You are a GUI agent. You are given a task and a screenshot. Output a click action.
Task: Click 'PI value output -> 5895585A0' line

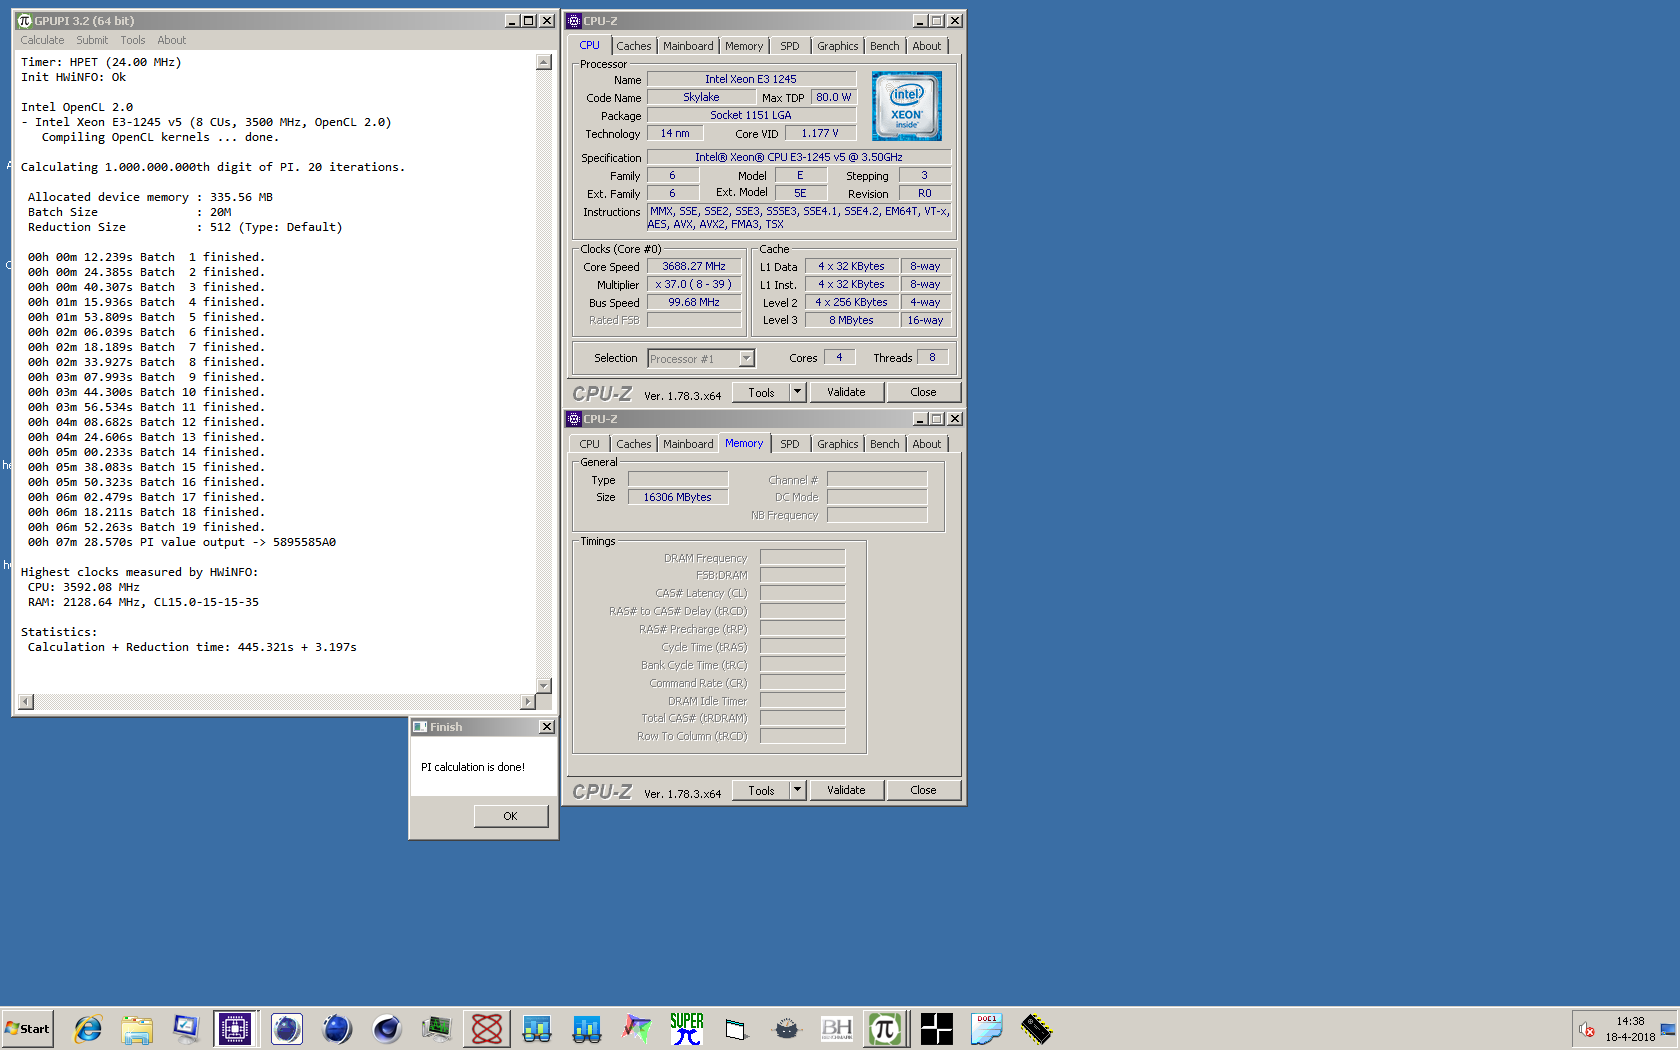point(182,542)
